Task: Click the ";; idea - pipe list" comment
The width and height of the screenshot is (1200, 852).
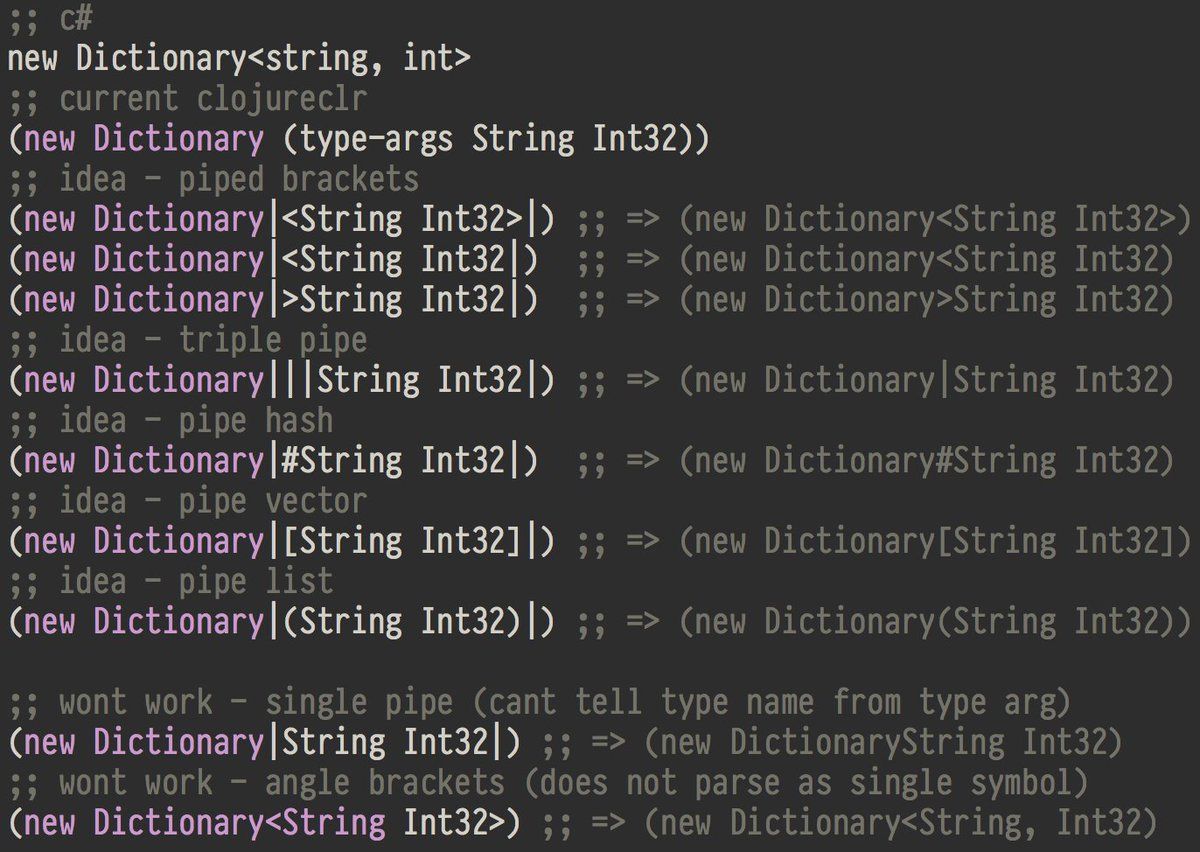Action: [x=171, y=581]
